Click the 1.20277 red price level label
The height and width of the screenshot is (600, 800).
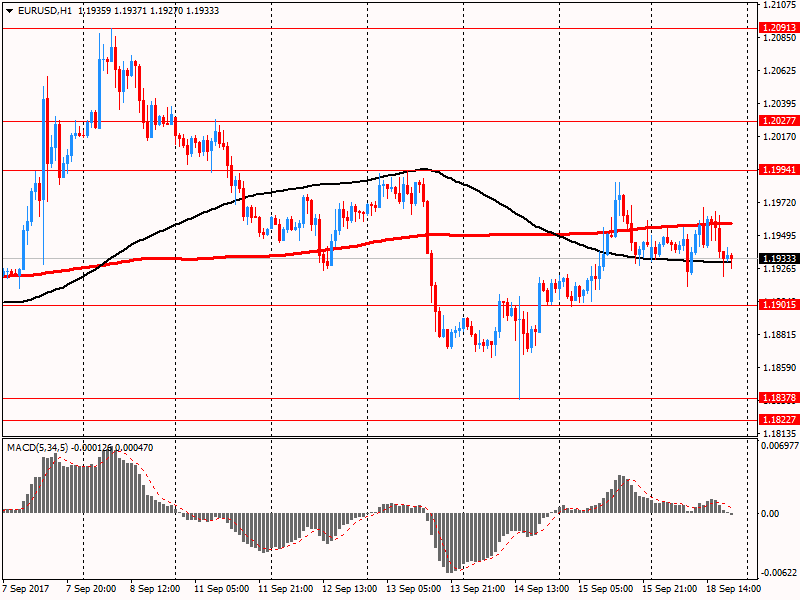pyautogui.click(x=779, y=120)
